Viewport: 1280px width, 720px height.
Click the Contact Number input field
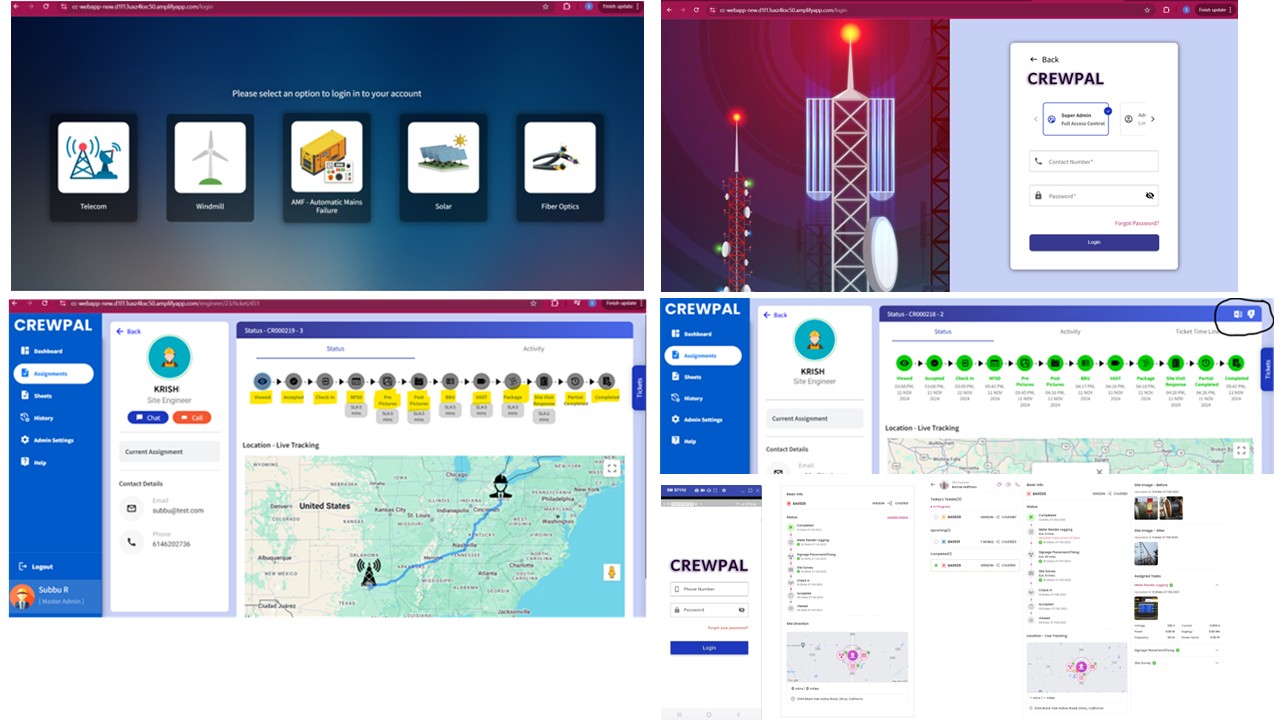point(1094,161)
